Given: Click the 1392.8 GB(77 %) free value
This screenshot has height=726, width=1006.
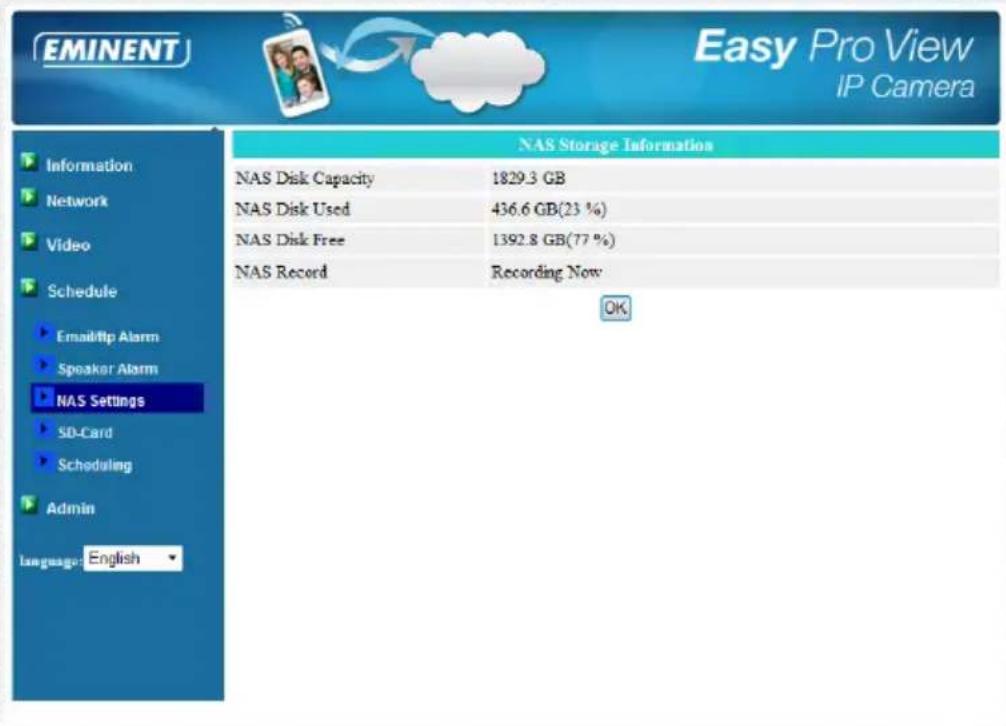Looking at the screenshot, I should pos(553,240).
